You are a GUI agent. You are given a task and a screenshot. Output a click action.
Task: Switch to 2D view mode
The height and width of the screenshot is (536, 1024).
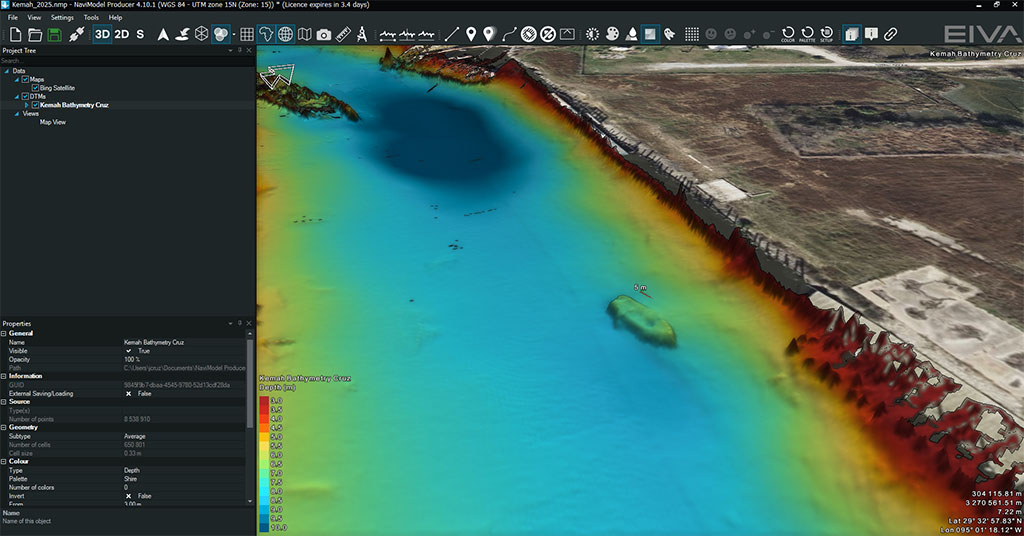122,34
